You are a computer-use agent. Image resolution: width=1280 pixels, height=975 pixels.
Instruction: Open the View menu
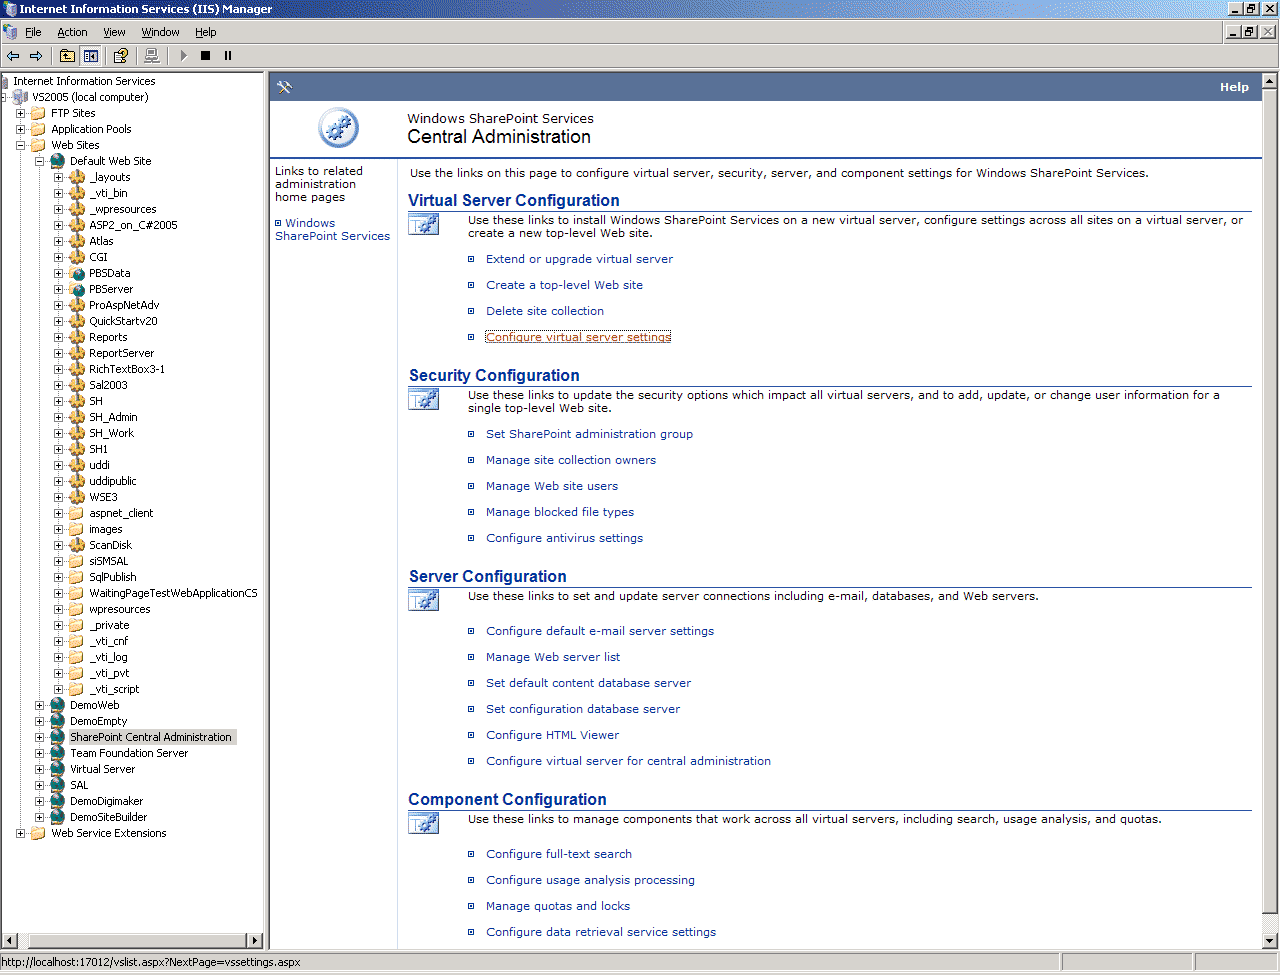115,32
